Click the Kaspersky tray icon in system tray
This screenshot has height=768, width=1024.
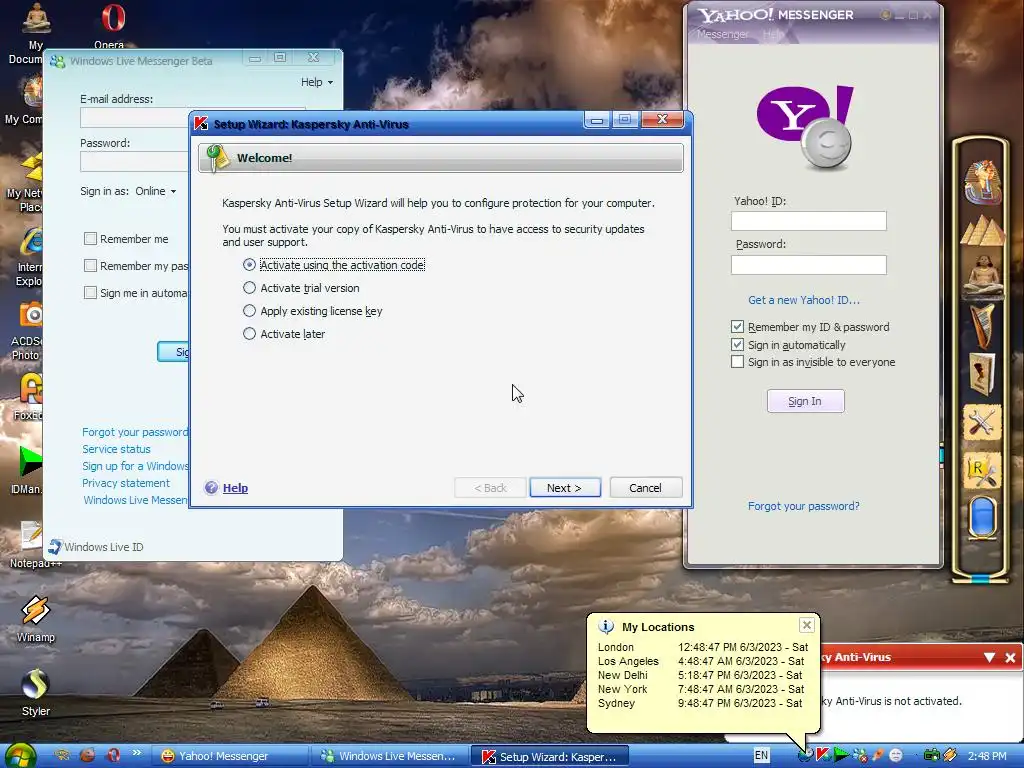[x=822, y=756]
